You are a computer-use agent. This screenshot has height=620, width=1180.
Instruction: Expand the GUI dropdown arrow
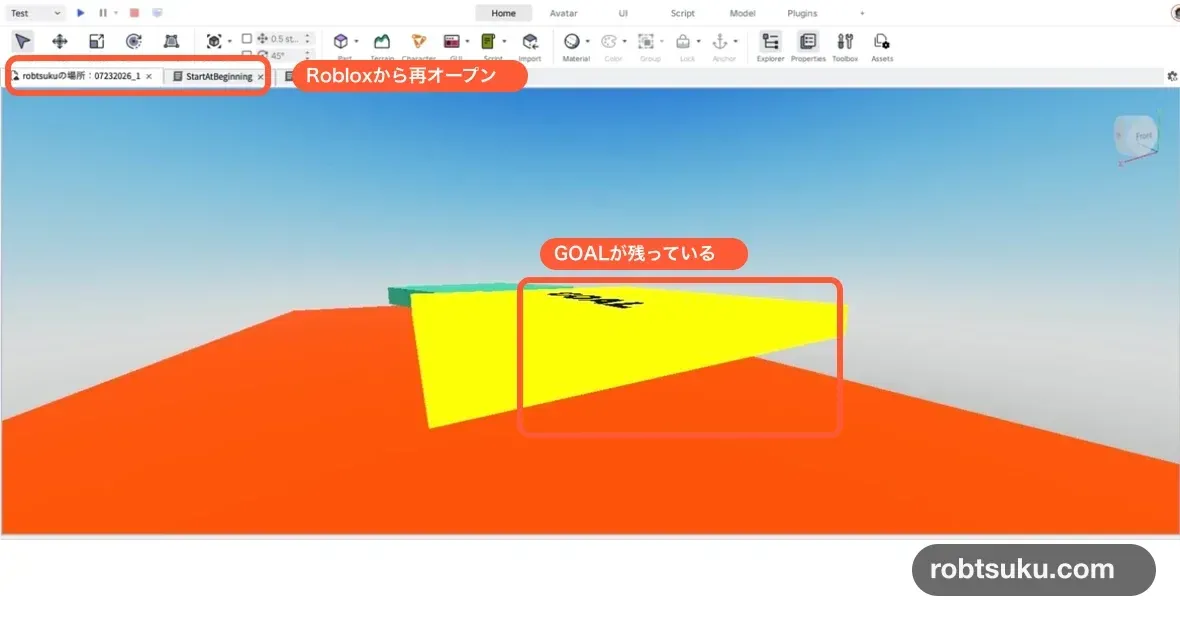(x=467, y=41)
